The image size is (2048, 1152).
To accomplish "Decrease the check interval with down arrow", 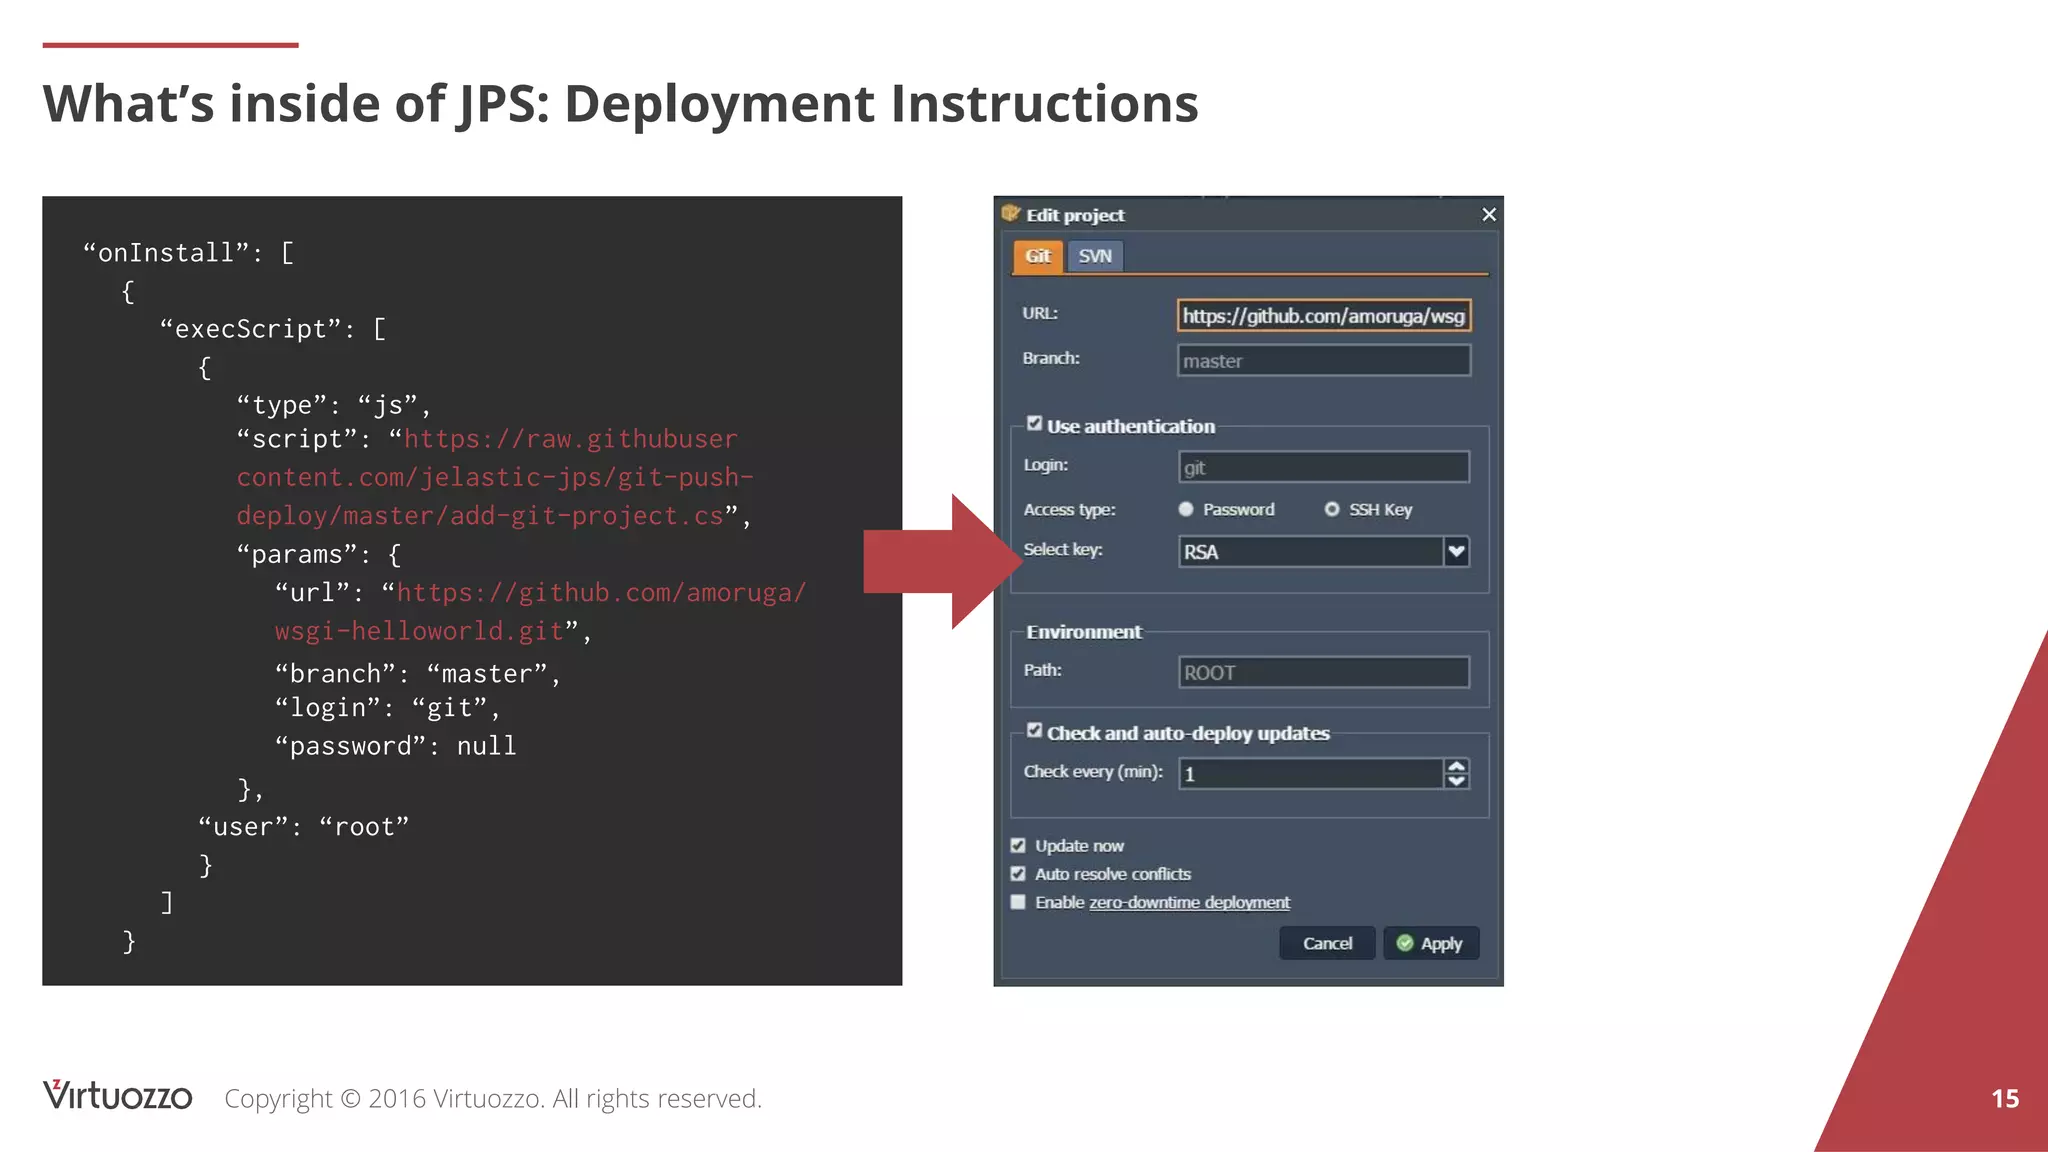I will pyautogui.click(x=1457, y=781).
